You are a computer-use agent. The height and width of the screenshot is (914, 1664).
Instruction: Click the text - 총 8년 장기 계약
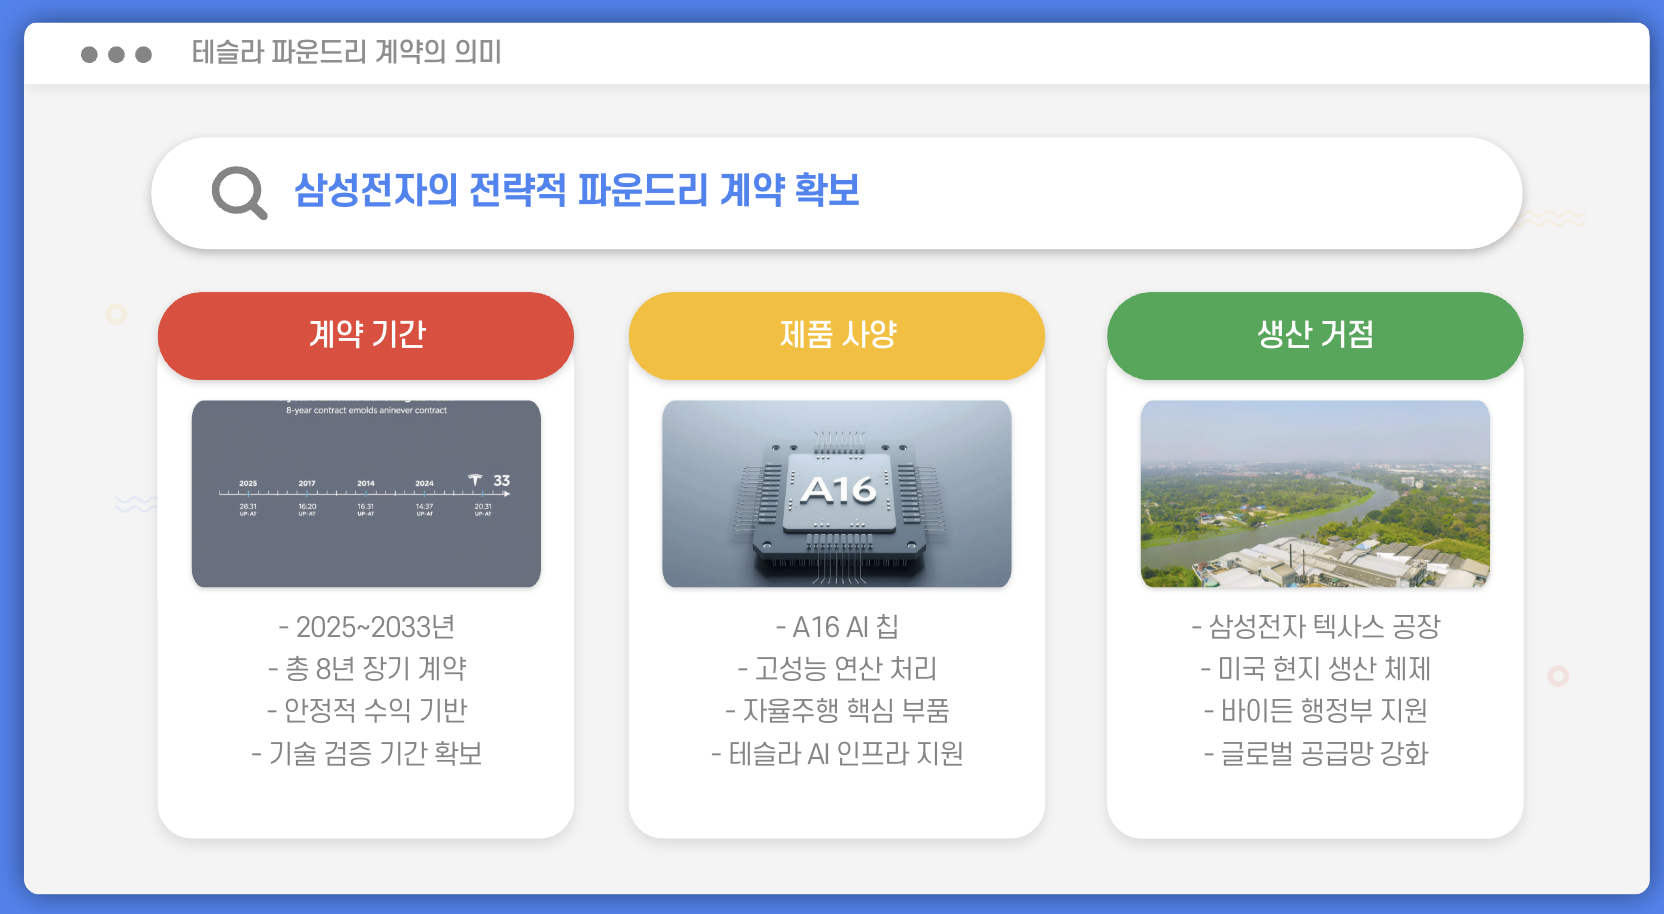click(367, 668)
